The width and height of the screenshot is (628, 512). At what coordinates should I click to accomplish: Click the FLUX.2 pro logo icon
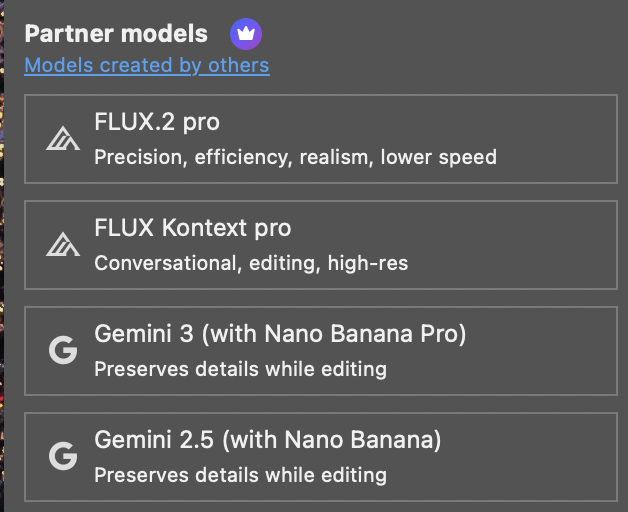tap(63, 139)
